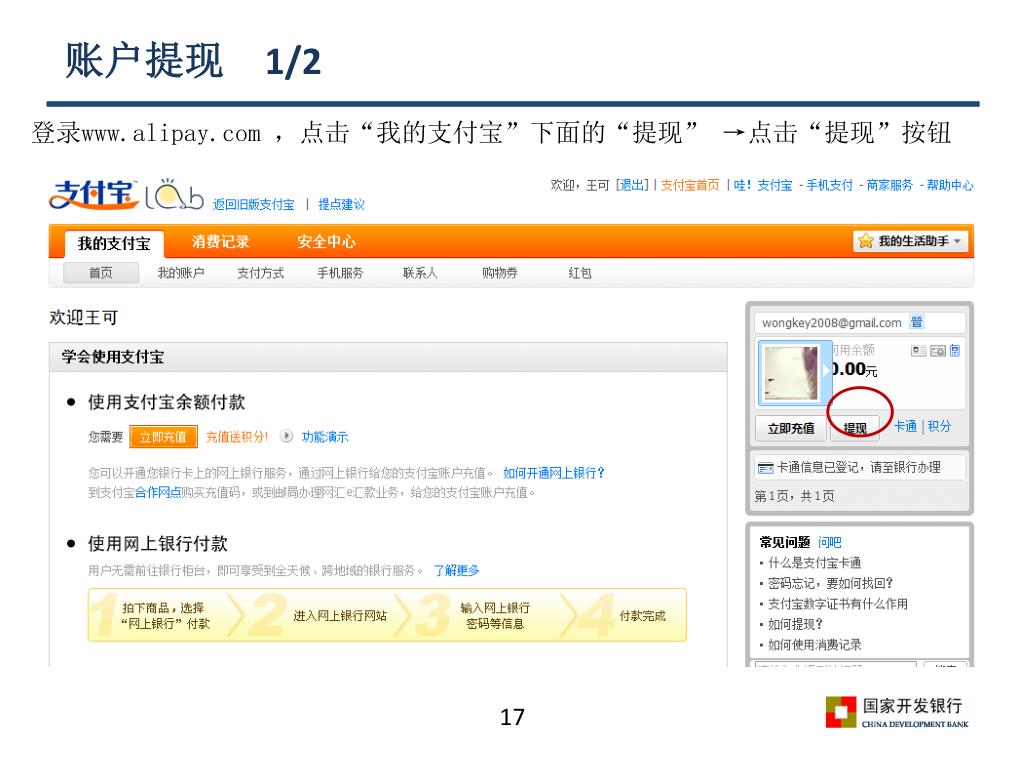The width and height of the screenshot is (1024, 768).
Task: Select 联系人 in the sub-navigation
Action: point(420,273)
